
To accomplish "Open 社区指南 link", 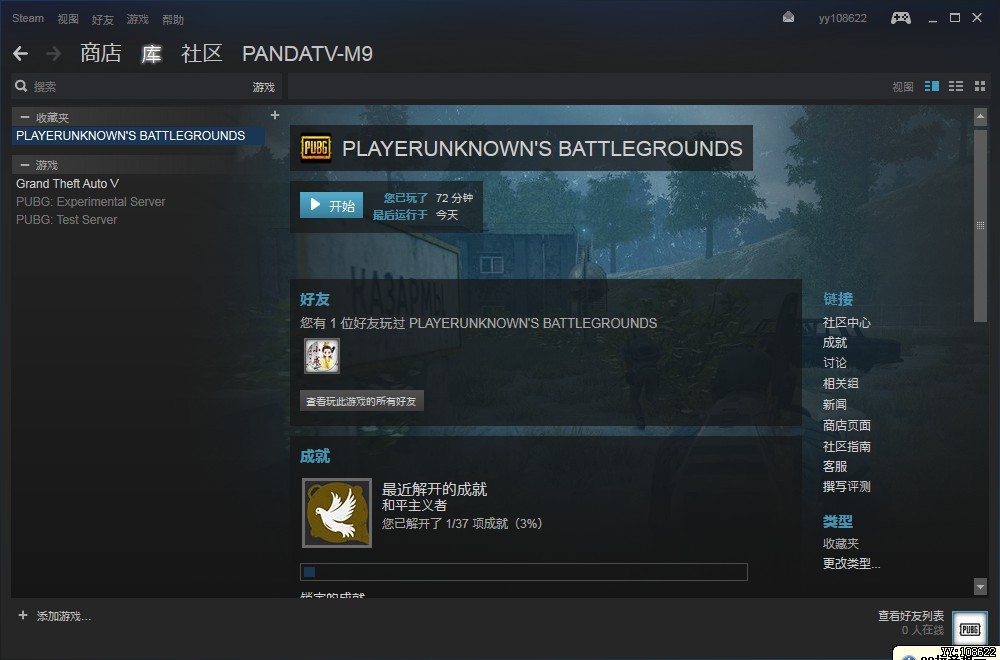I will (846, 446).
